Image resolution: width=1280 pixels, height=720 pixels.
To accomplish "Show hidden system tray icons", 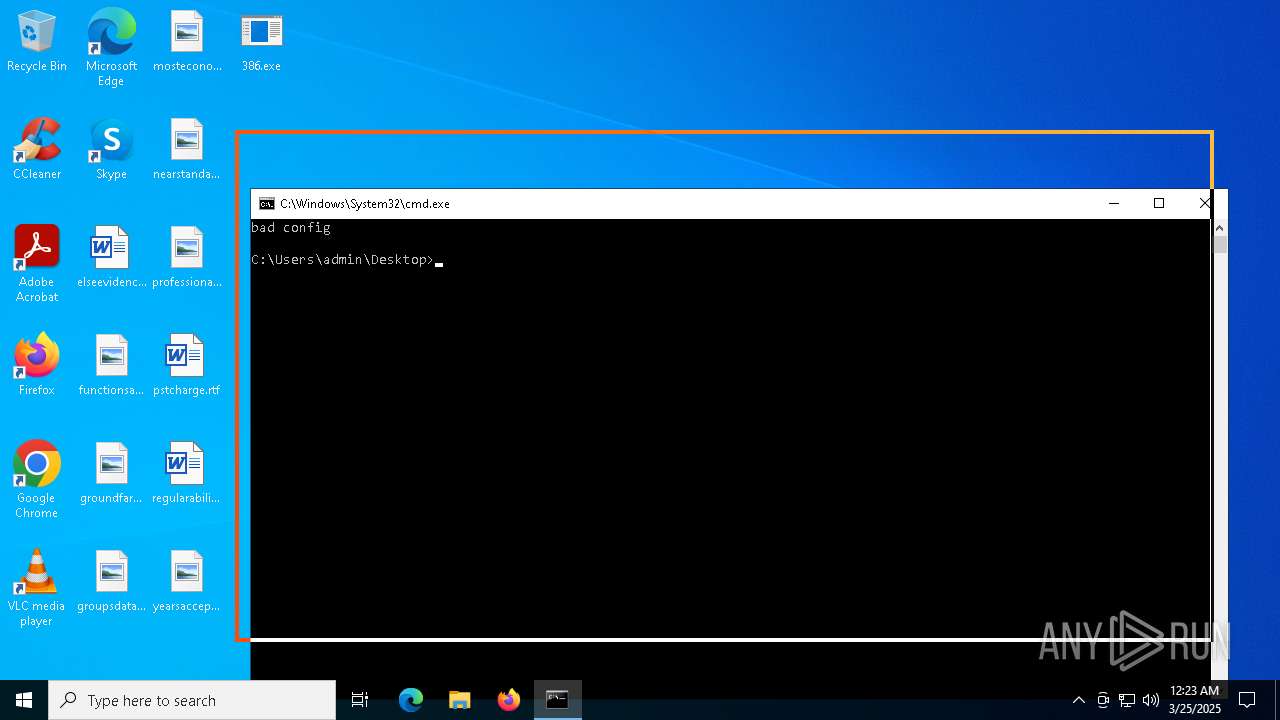I will pyautogui.click(x=1078, y=700).
